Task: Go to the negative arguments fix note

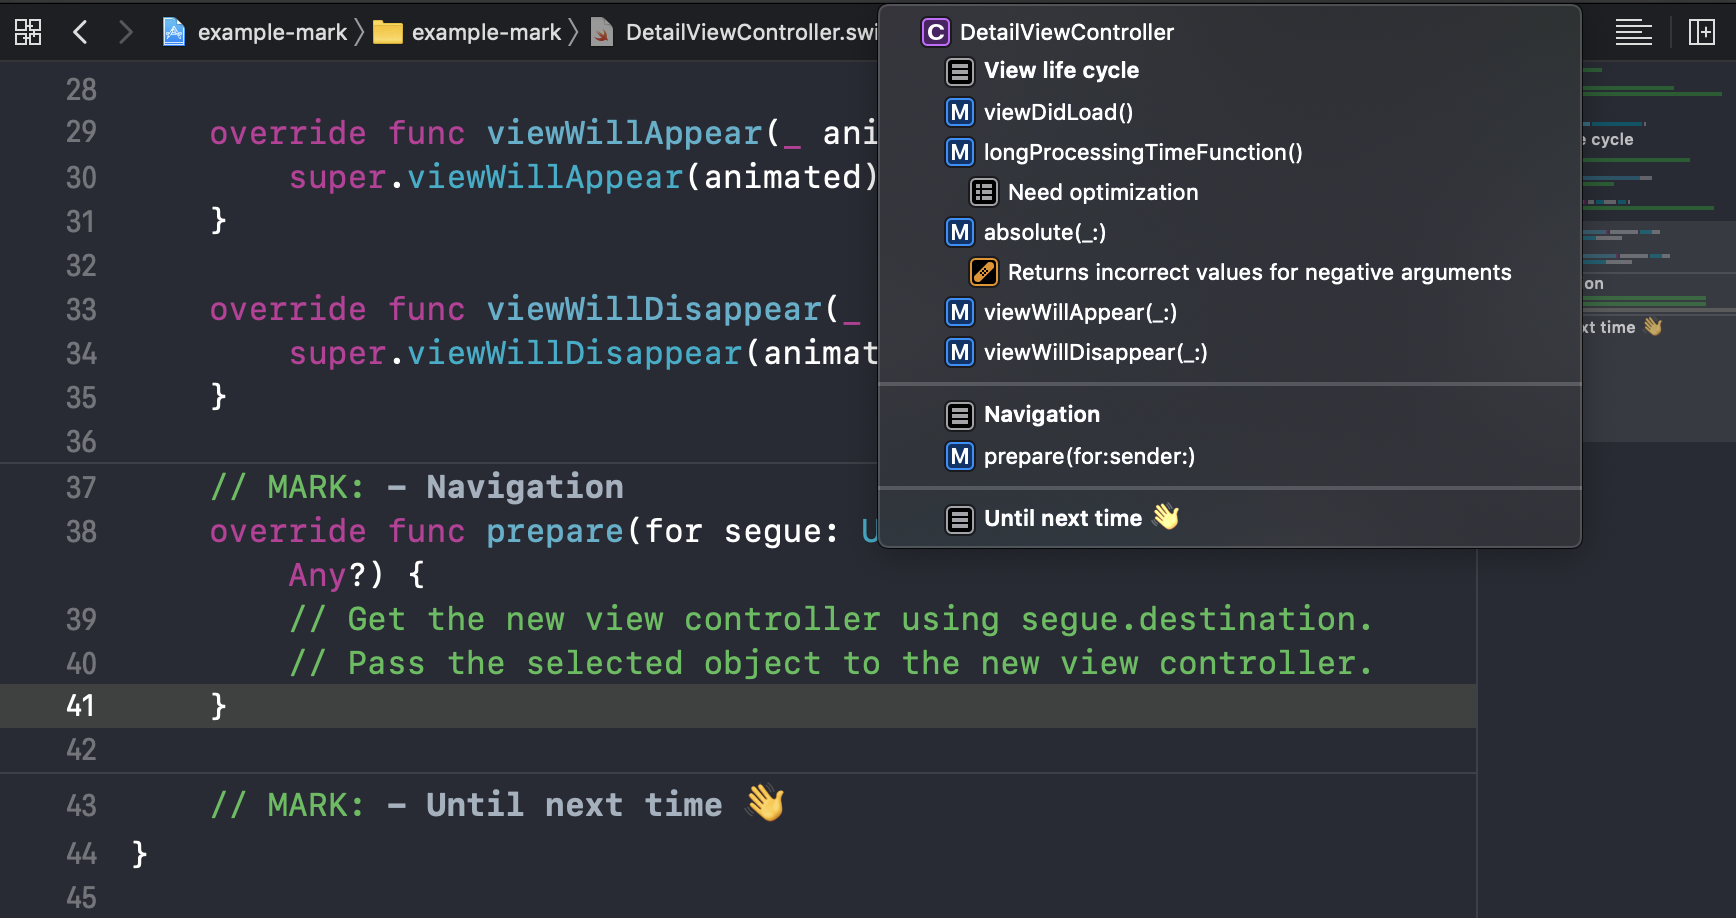Action: coord(1258,272)
